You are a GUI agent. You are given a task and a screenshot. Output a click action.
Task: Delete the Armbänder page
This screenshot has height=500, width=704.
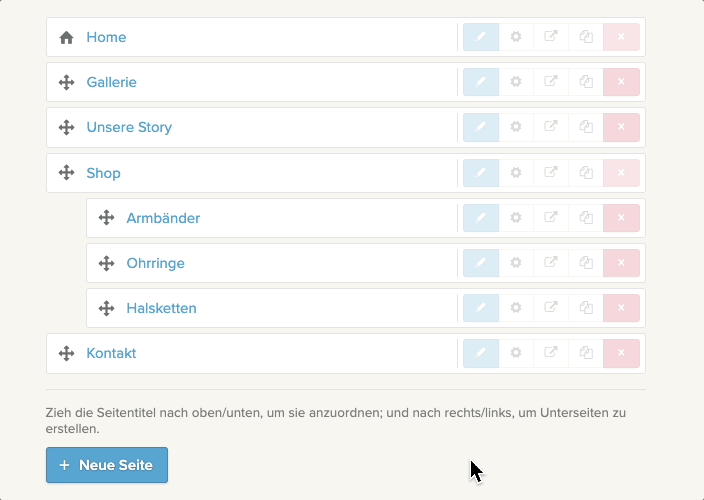(621, 218)
